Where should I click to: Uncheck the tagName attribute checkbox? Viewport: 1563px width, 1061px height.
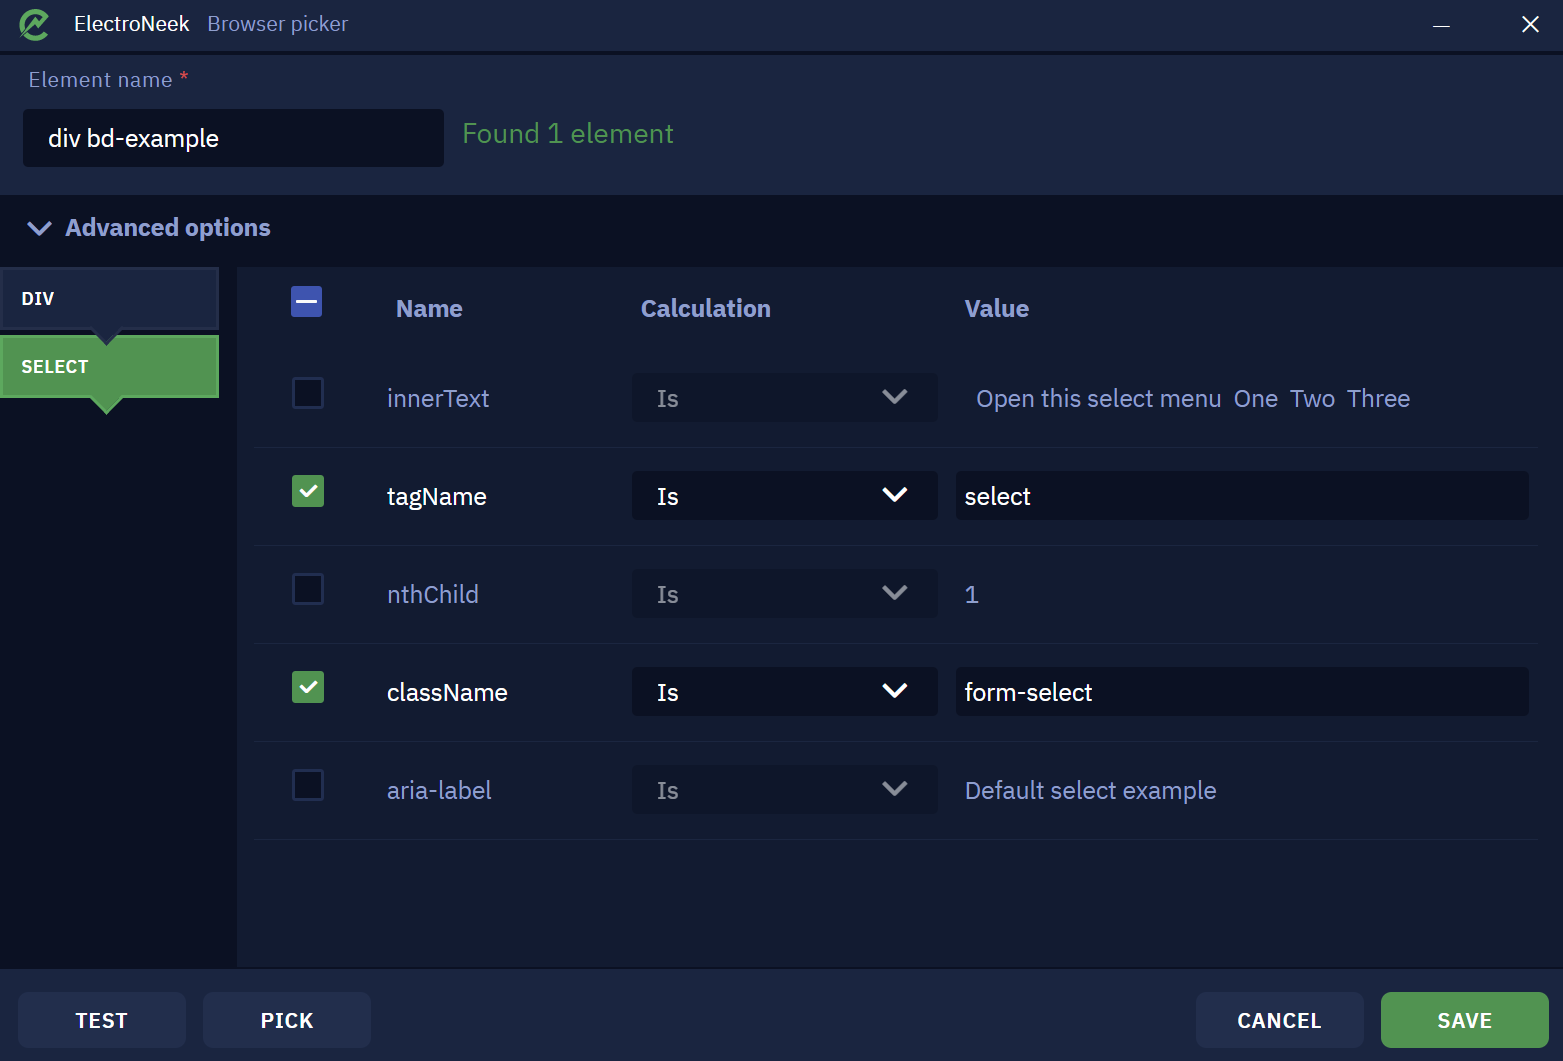pyautogui.click(x=308, y=491)
